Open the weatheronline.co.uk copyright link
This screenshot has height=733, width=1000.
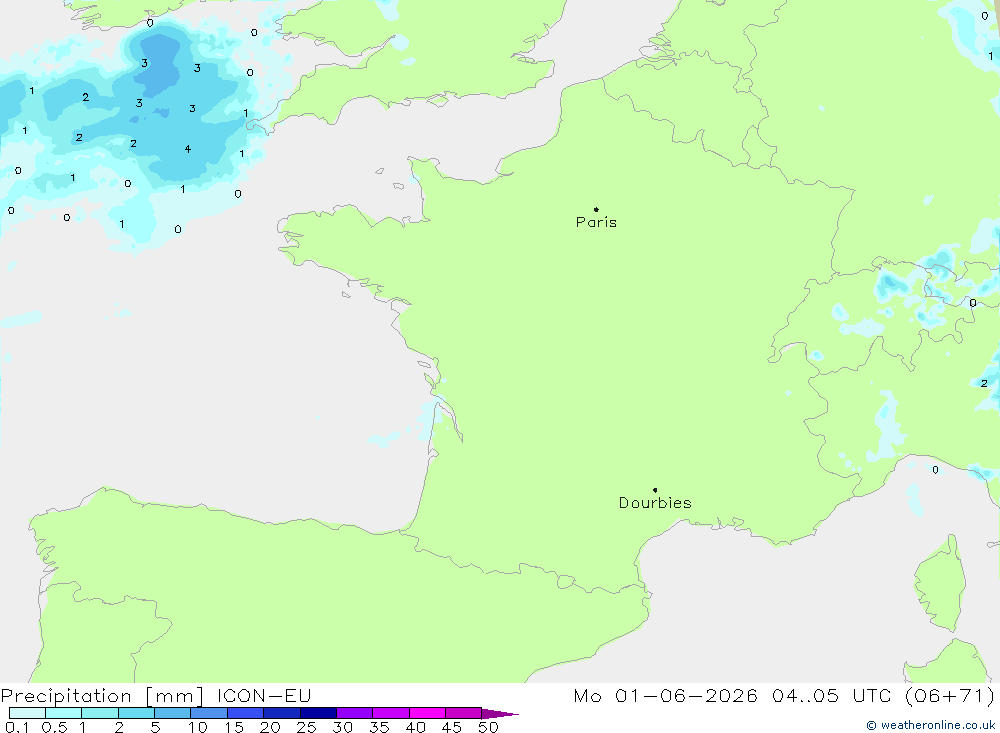click(930, 725)
